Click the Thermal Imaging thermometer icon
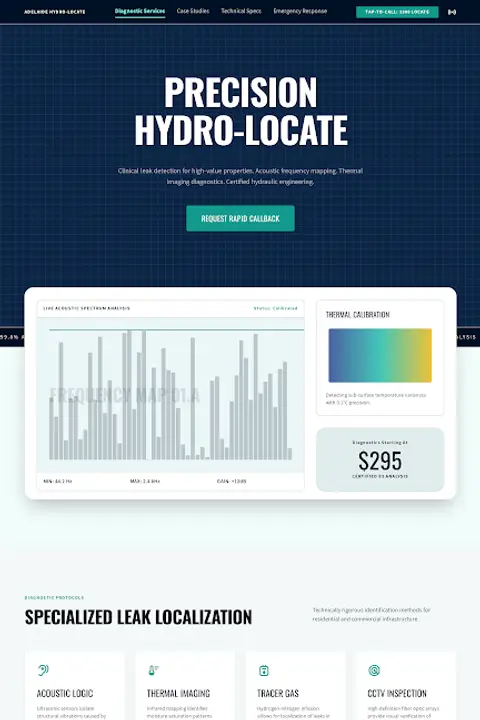 [x=153, y=670]
